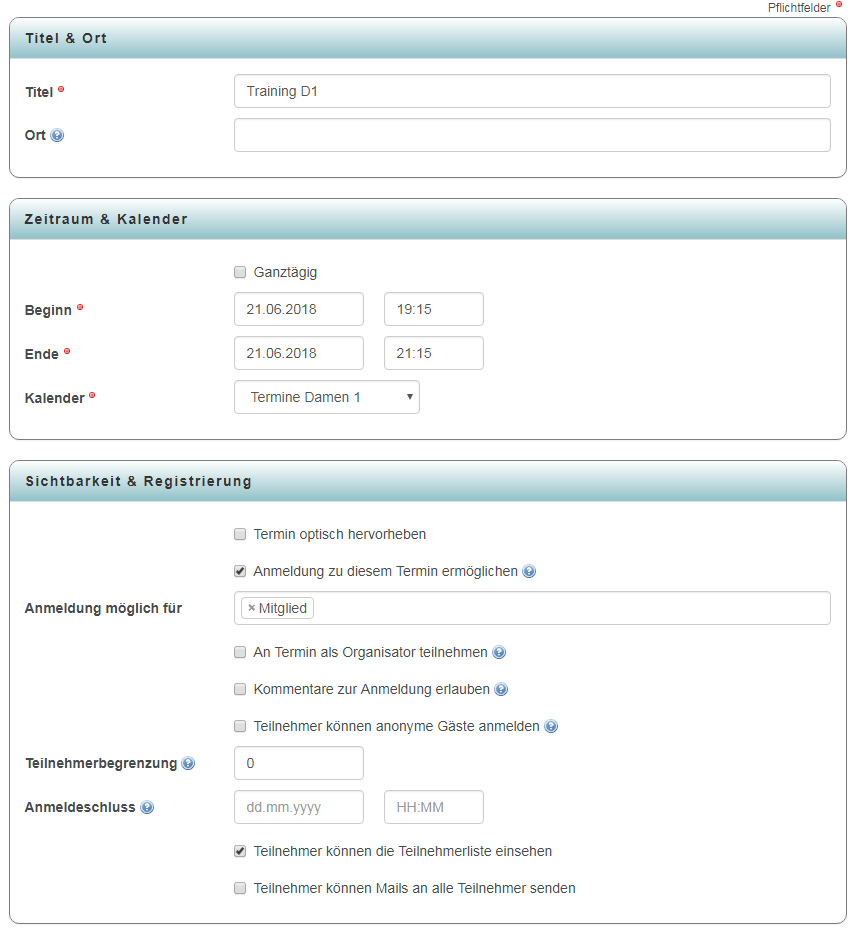Click help icon beside anonyme Gäste anmelden
Screen dimensions: 858x938
[550, 727]
